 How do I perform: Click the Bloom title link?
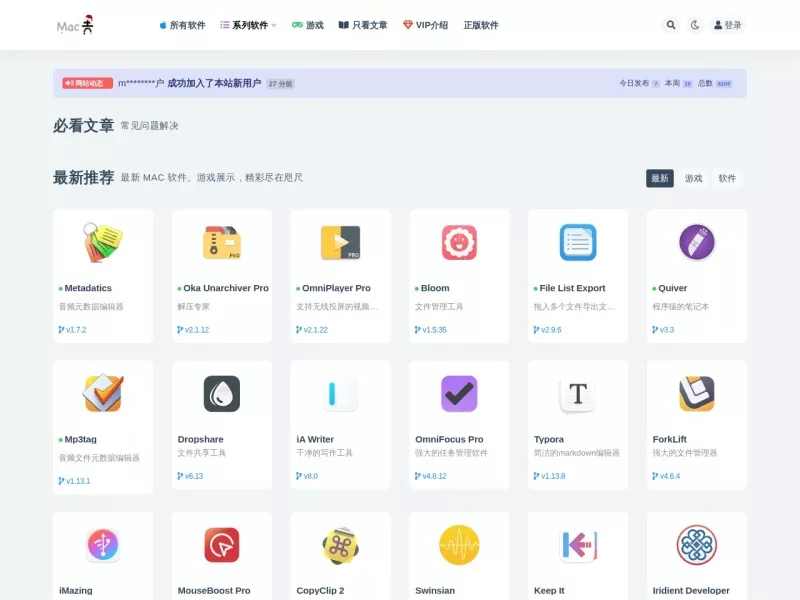(x=435, y=288)
